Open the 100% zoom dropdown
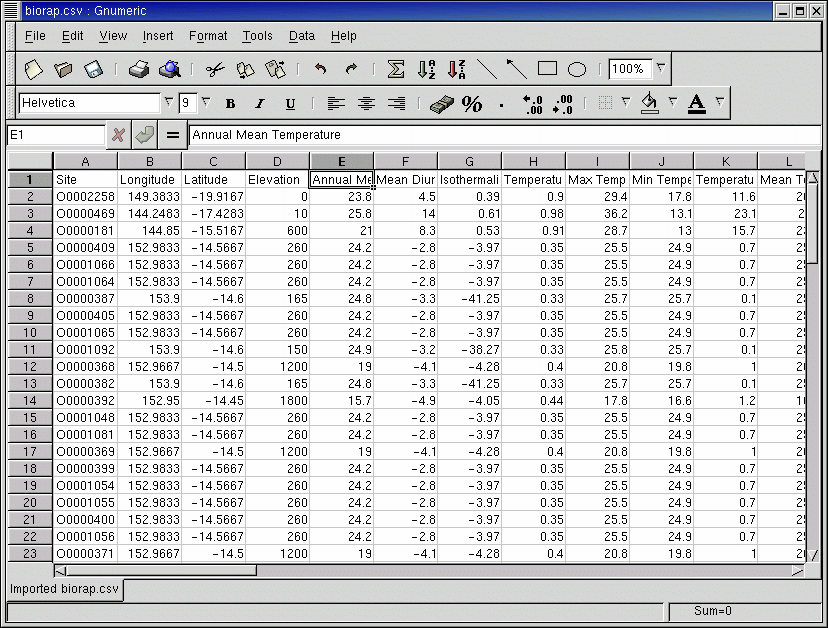The width and height of the screenshot is (828, 628). [x=660, y=69]
